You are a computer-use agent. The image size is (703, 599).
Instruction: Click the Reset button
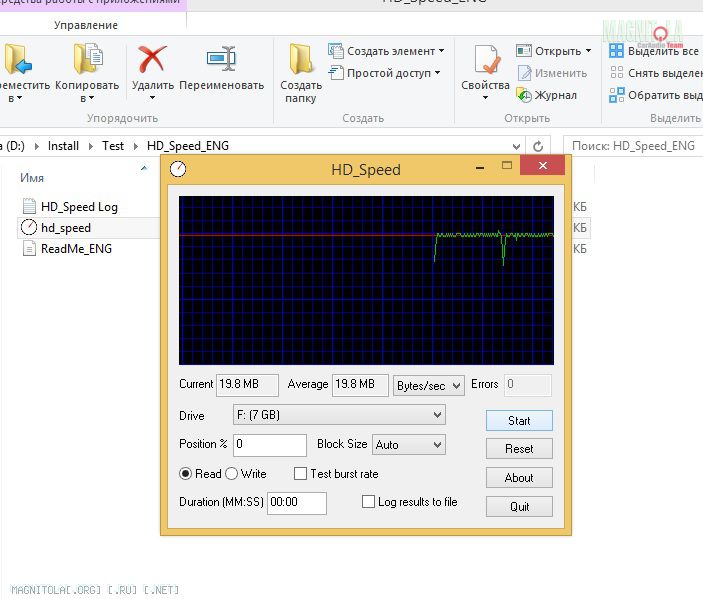pos(519,449)
